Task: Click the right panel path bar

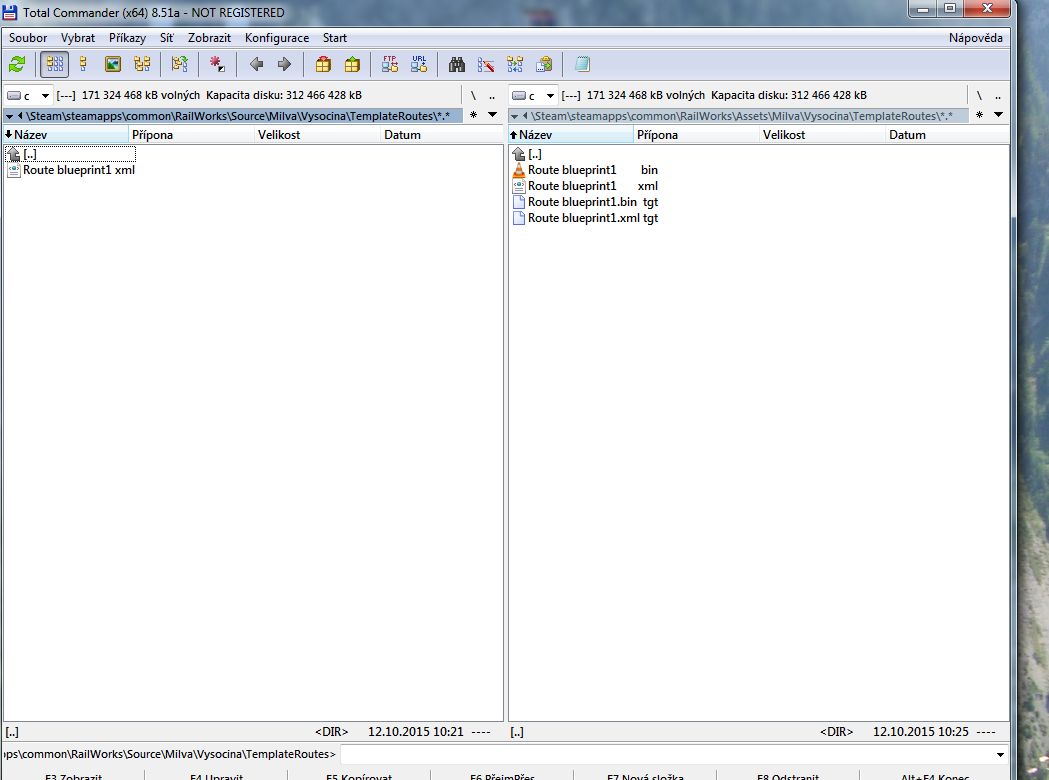Action: (739, 116)
